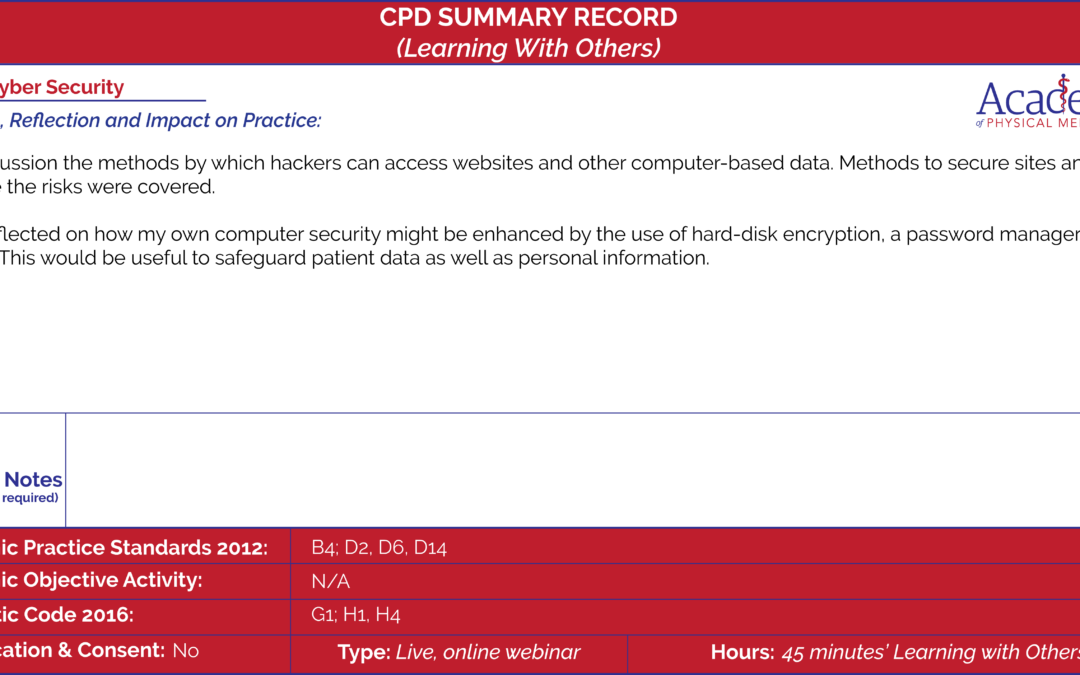Click the Academy of Physical Medicine logo
Image resolution: width=1080 pixels, height=675 pixels.
(x=1028, y=101)
